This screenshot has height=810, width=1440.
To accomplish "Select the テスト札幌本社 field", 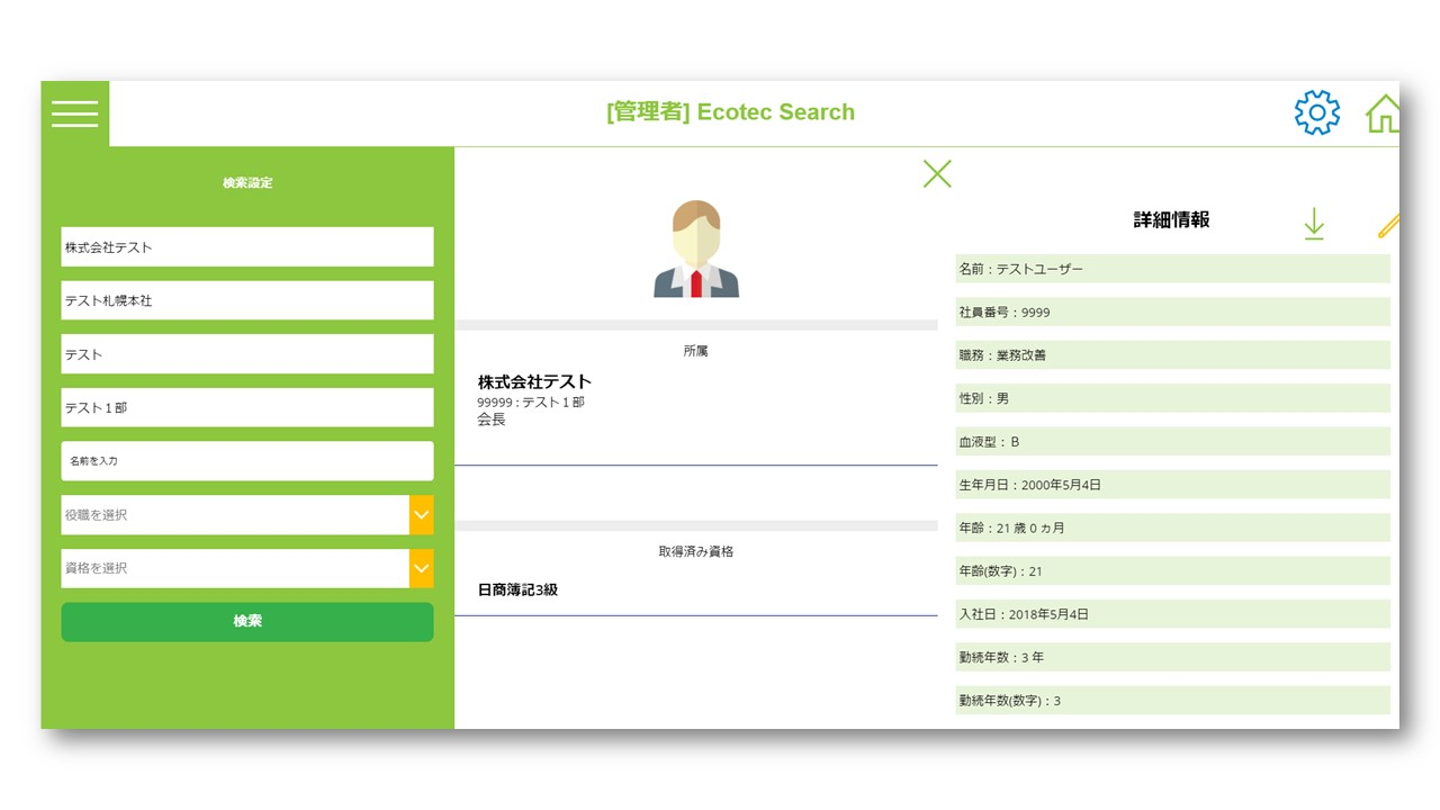I will point(247,300).
